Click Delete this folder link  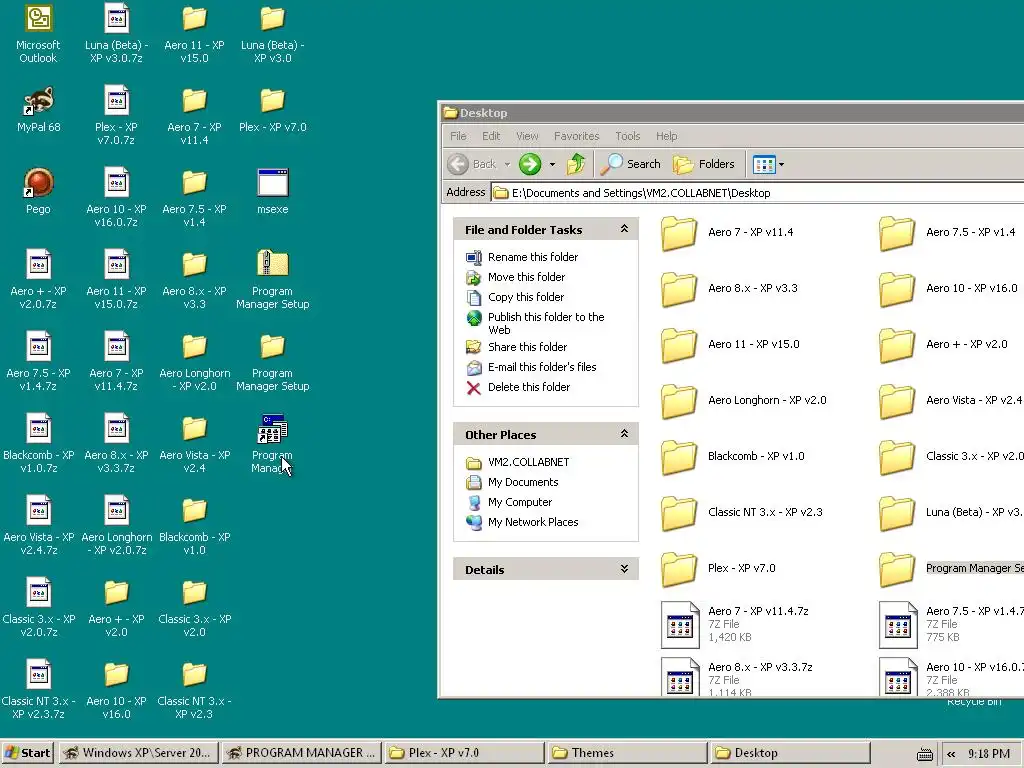tap(529, 387)
